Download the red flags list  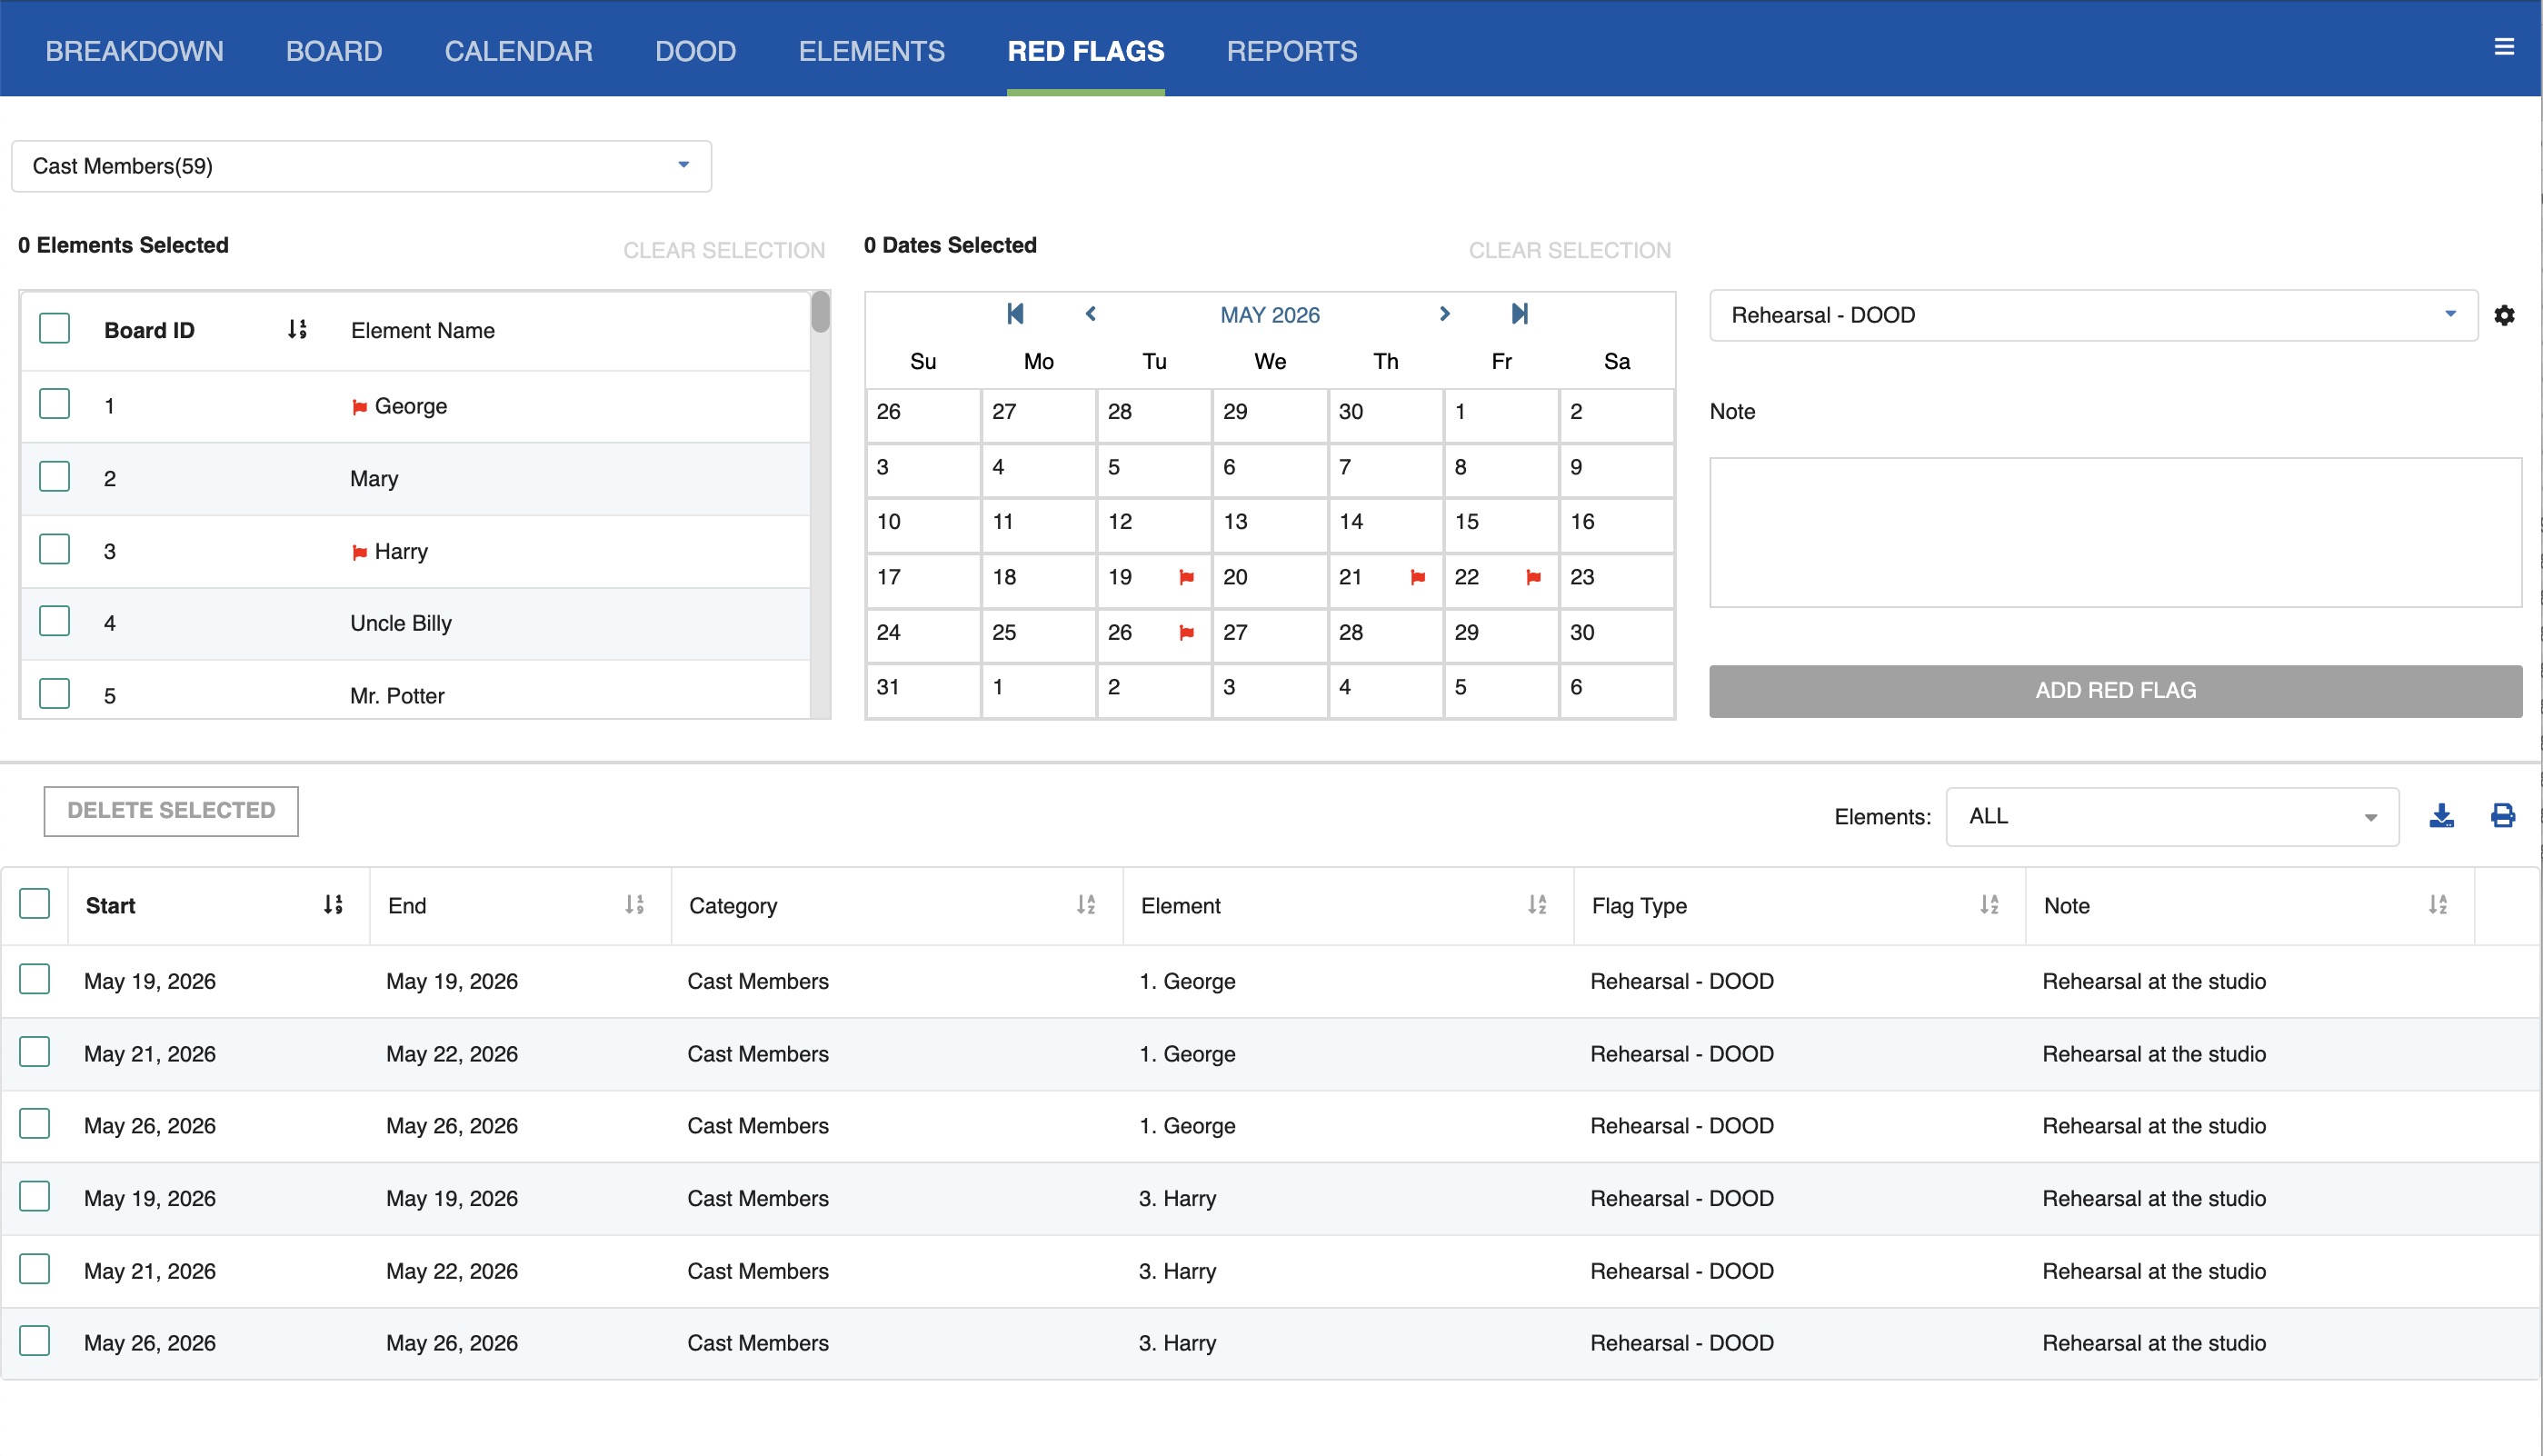pos(2441,816)
